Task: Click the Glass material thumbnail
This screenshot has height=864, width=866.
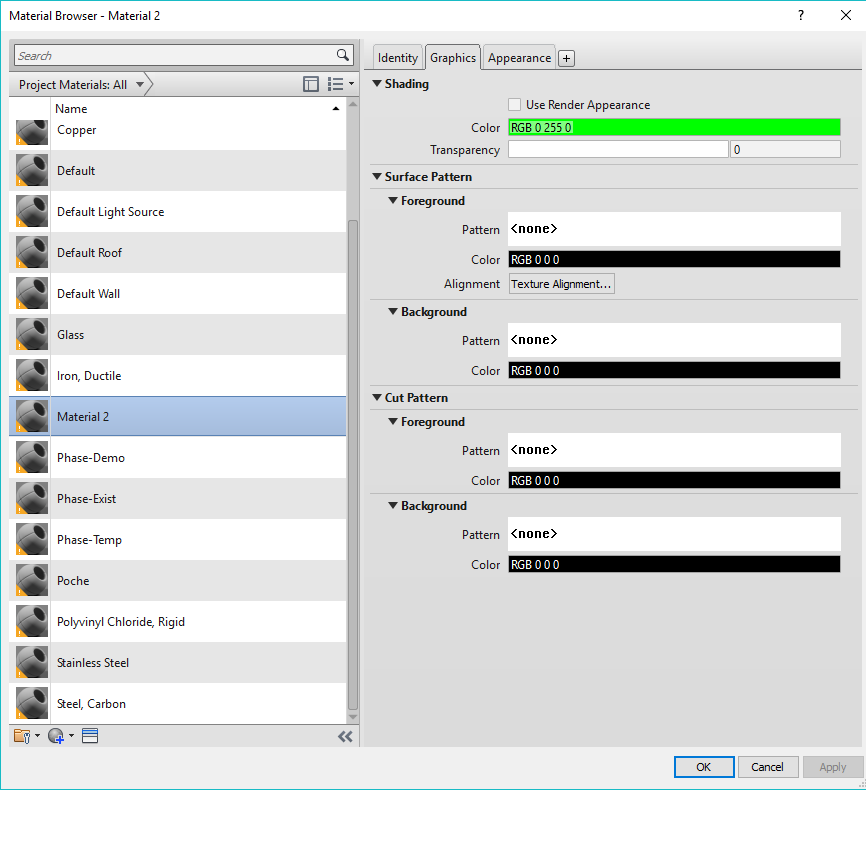Action: (x=31, y=334)
